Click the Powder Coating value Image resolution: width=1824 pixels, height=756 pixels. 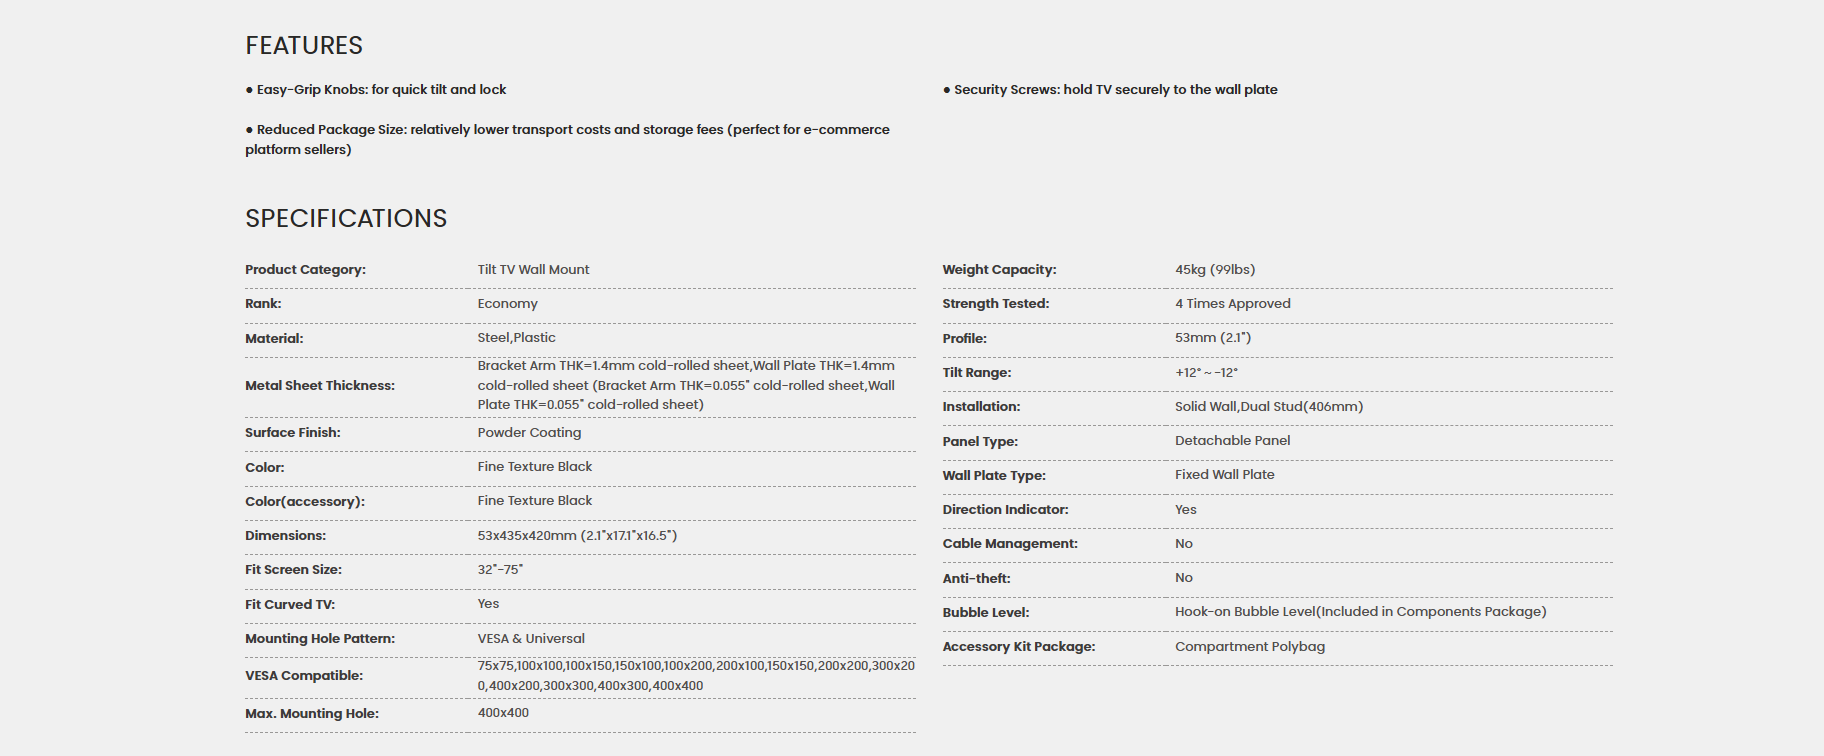click(529, 433)
